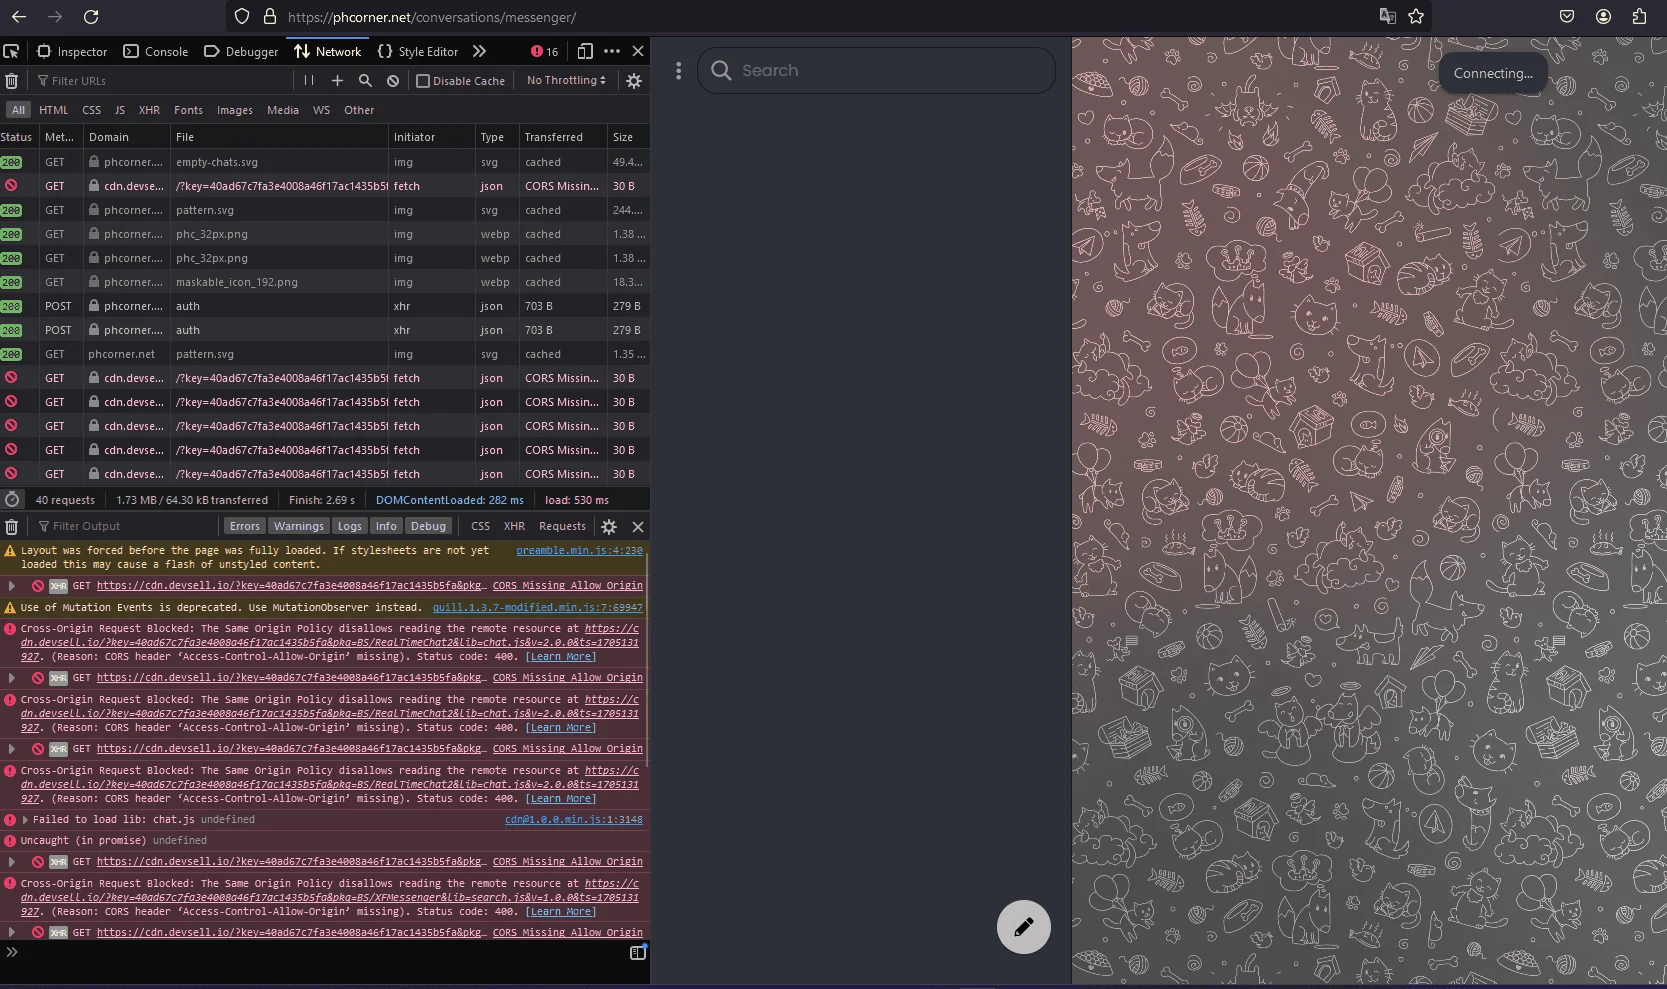Open the tracking protection shield icon
The width and height of the screenshot is (1667, 989).
point(242,17)
